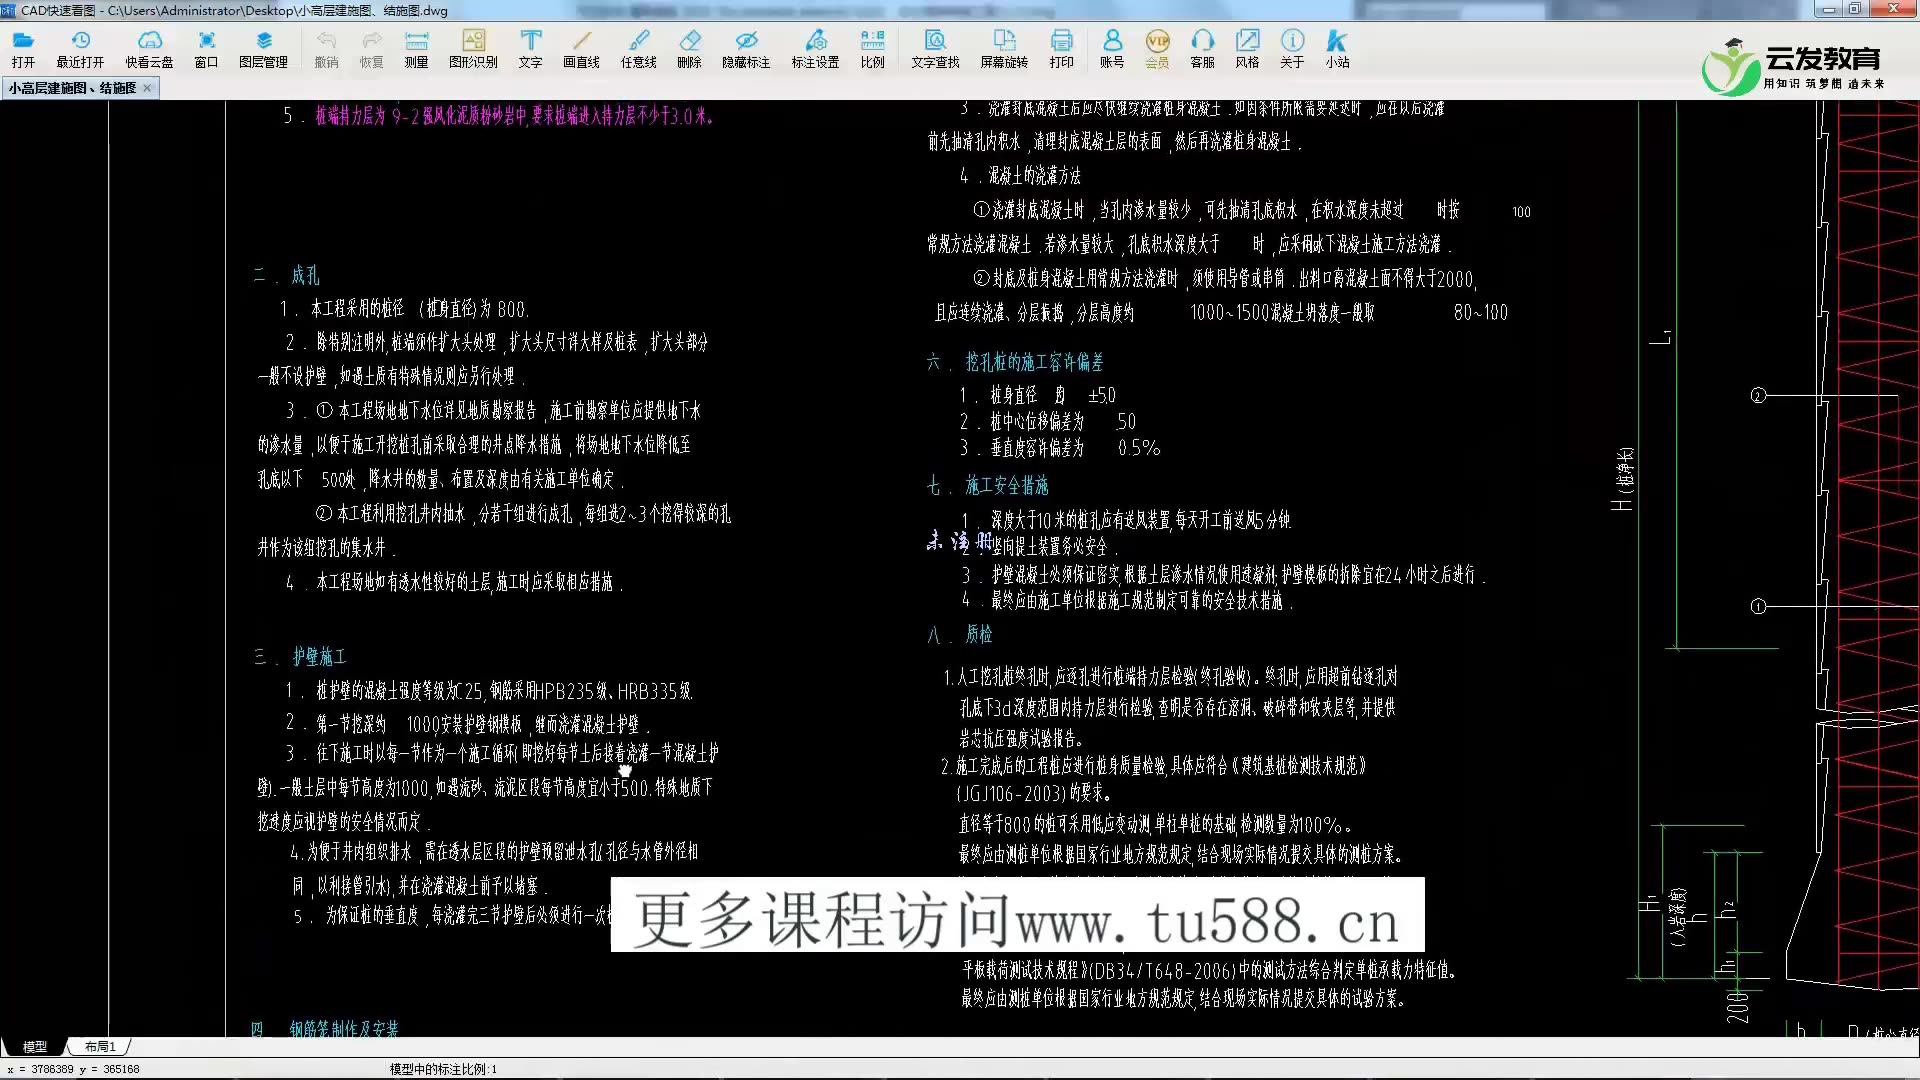Click the 打开 (Open) file icon
Image resolution: width=1920 pixels, height=1080 pixels.
(x=23, y=47)
